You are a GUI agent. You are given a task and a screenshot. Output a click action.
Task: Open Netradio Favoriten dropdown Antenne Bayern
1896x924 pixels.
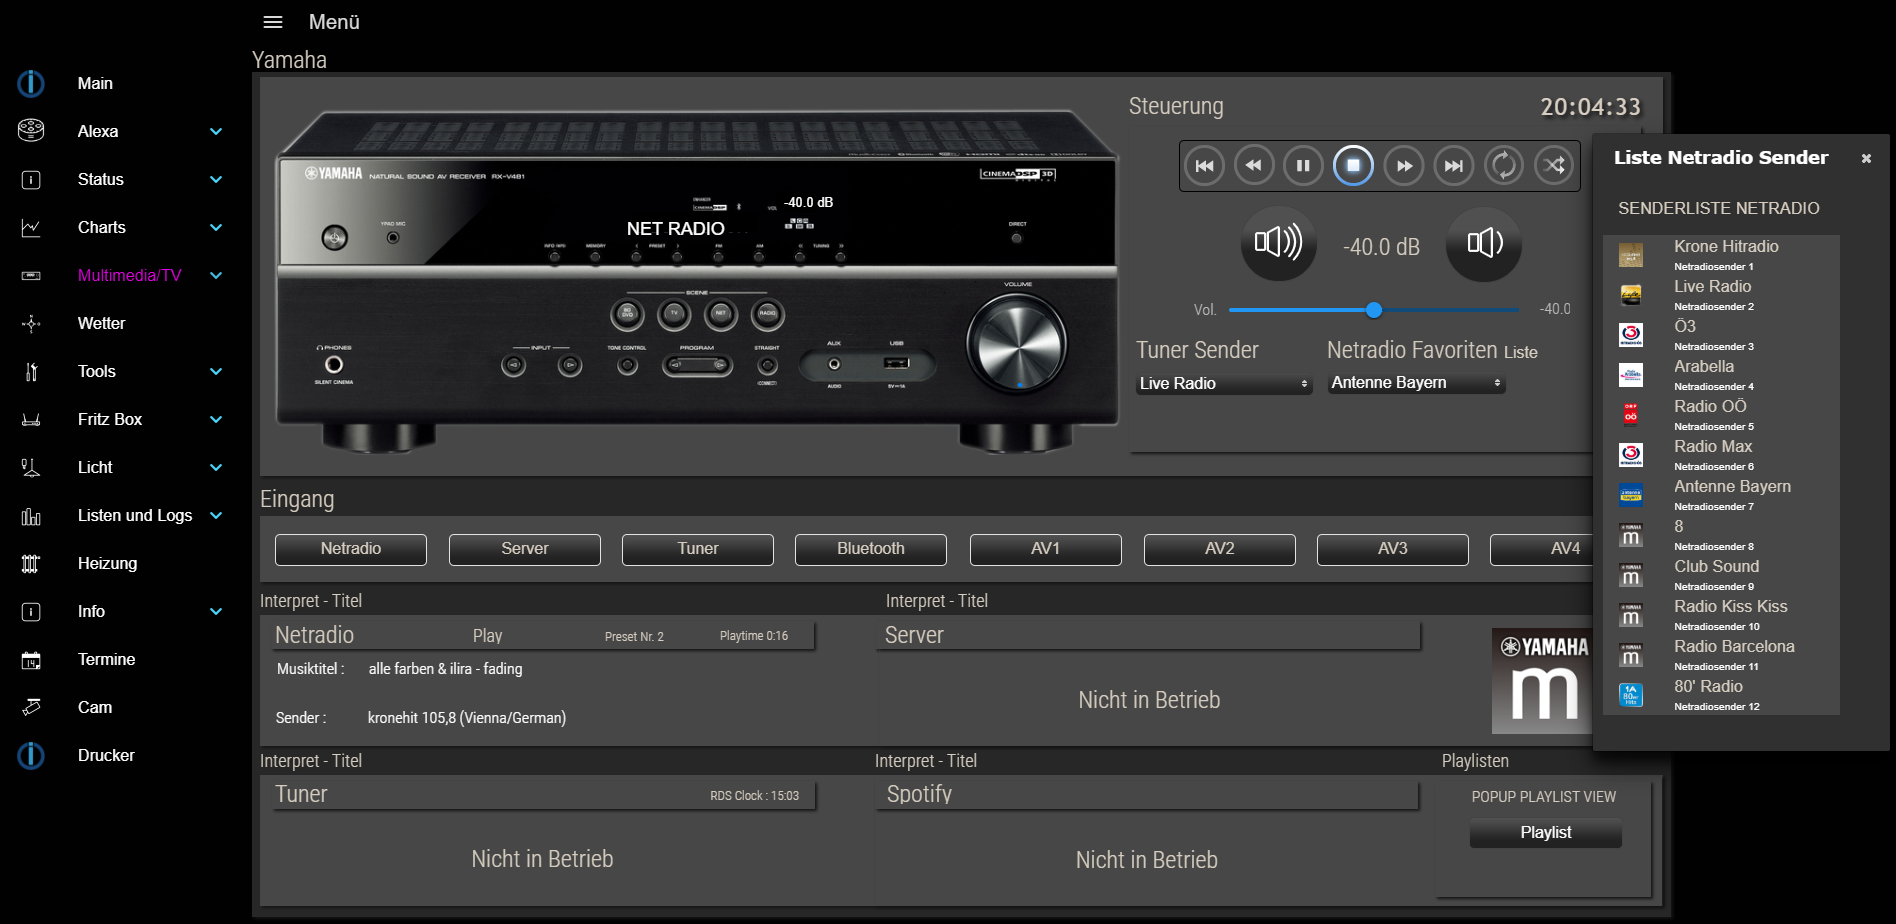tap(1416, 383)
